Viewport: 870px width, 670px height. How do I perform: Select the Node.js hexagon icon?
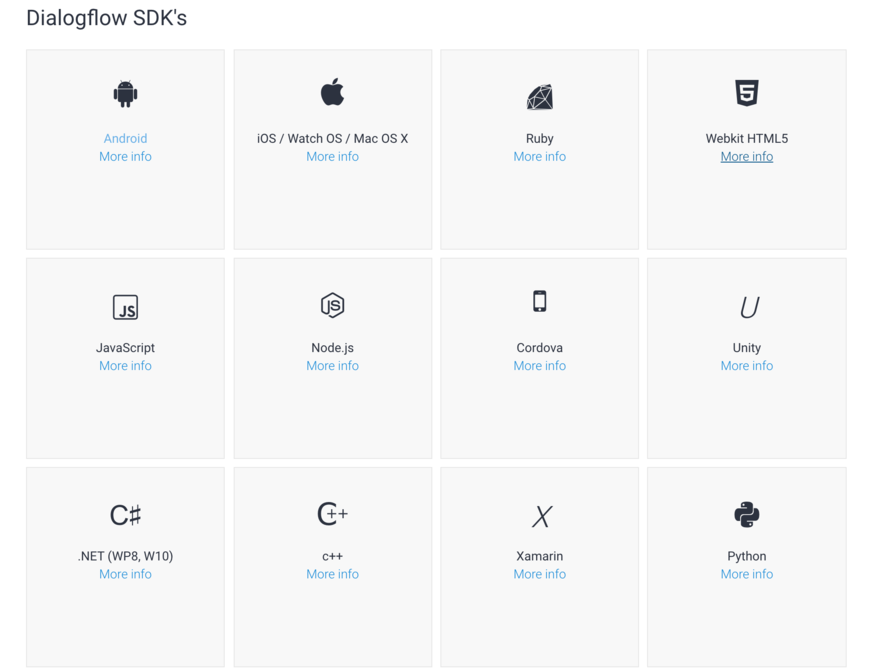[332, 305]
